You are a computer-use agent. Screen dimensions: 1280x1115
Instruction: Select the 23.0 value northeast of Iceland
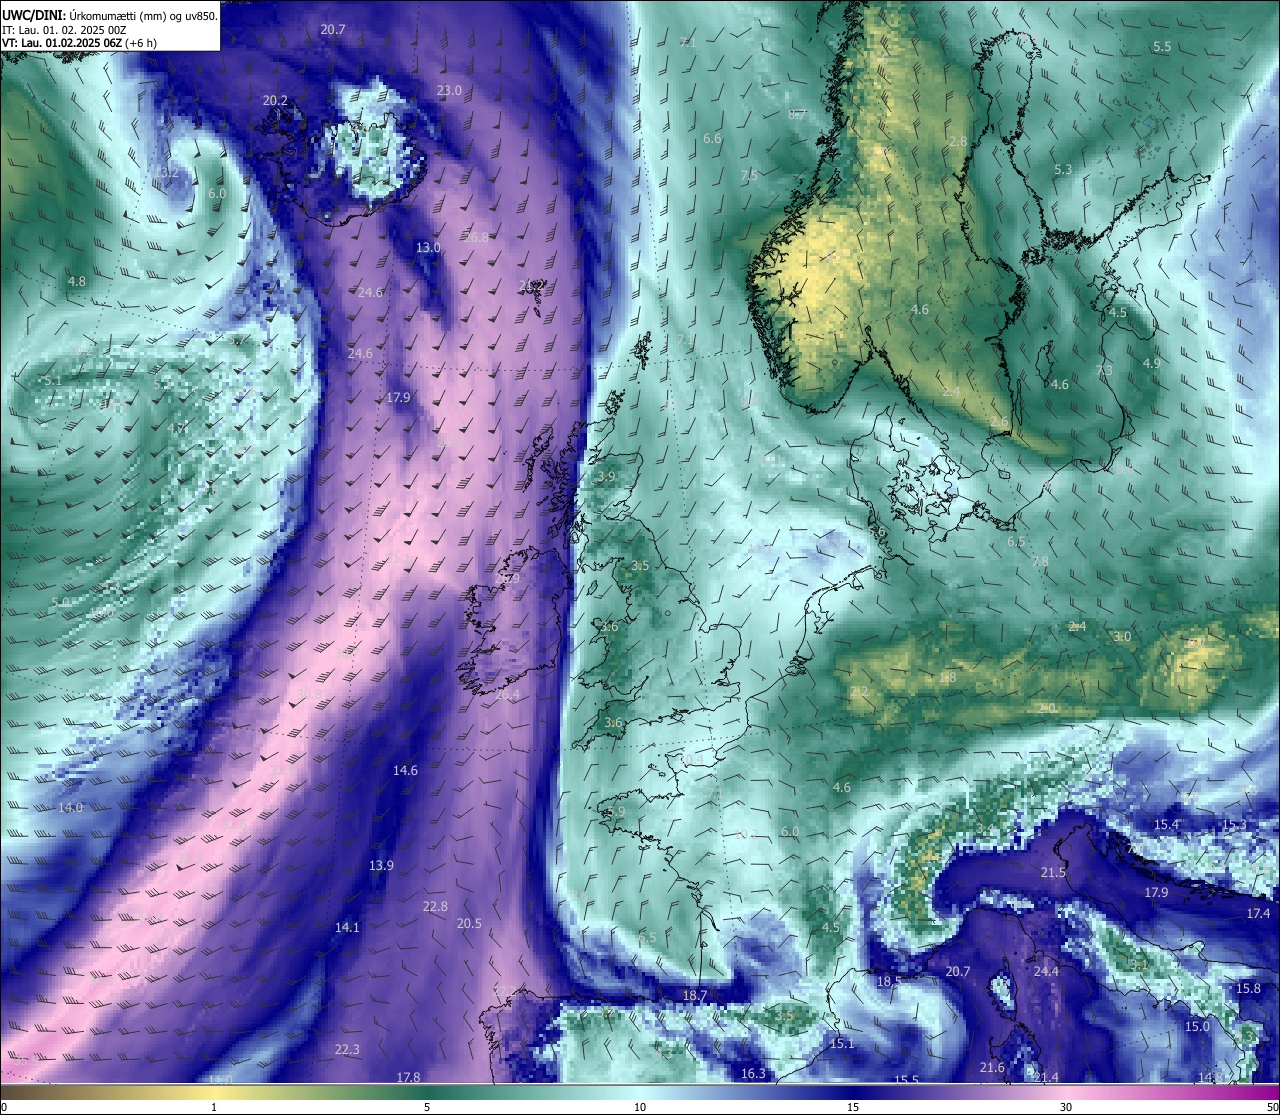[x=449, y=90]
